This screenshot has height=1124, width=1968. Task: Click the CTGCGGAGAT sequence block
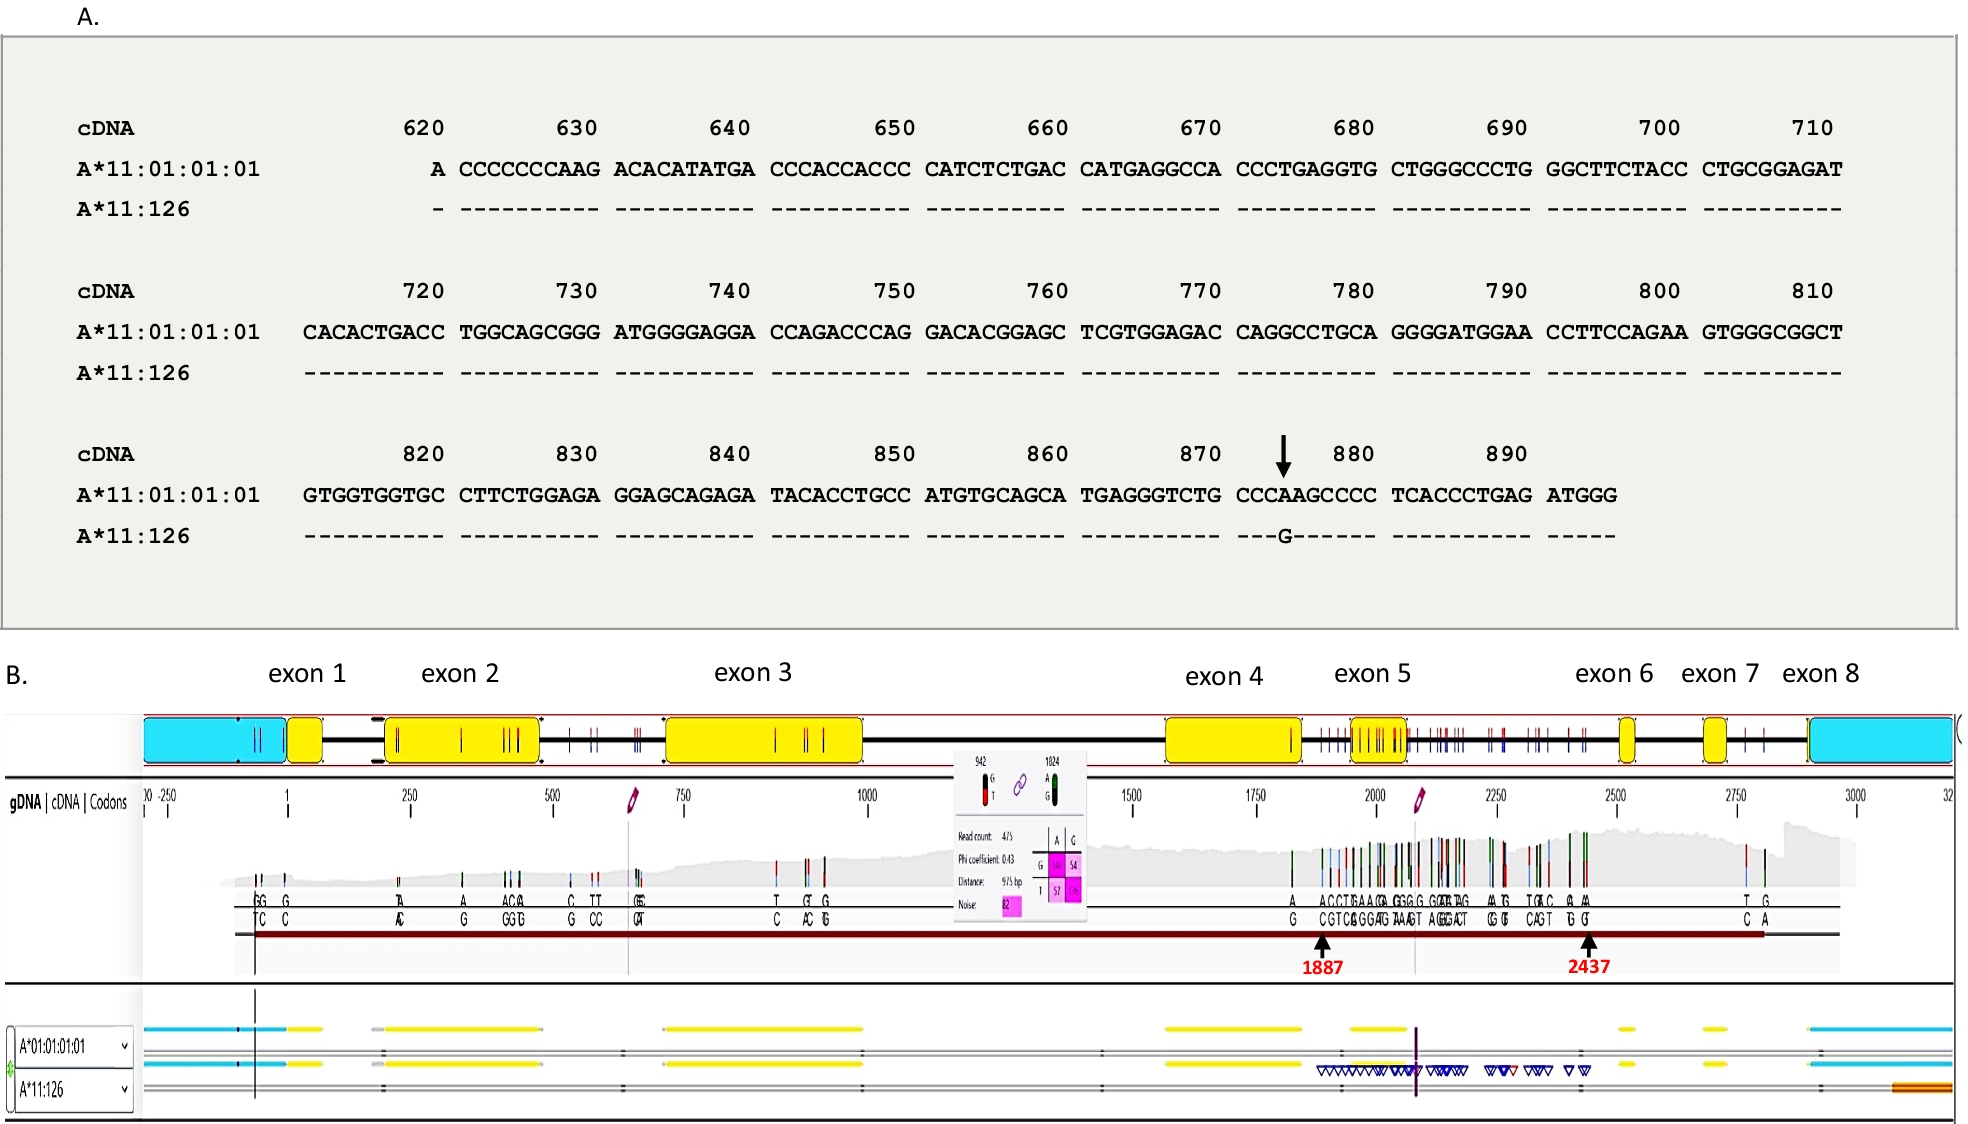(1772, 169)
